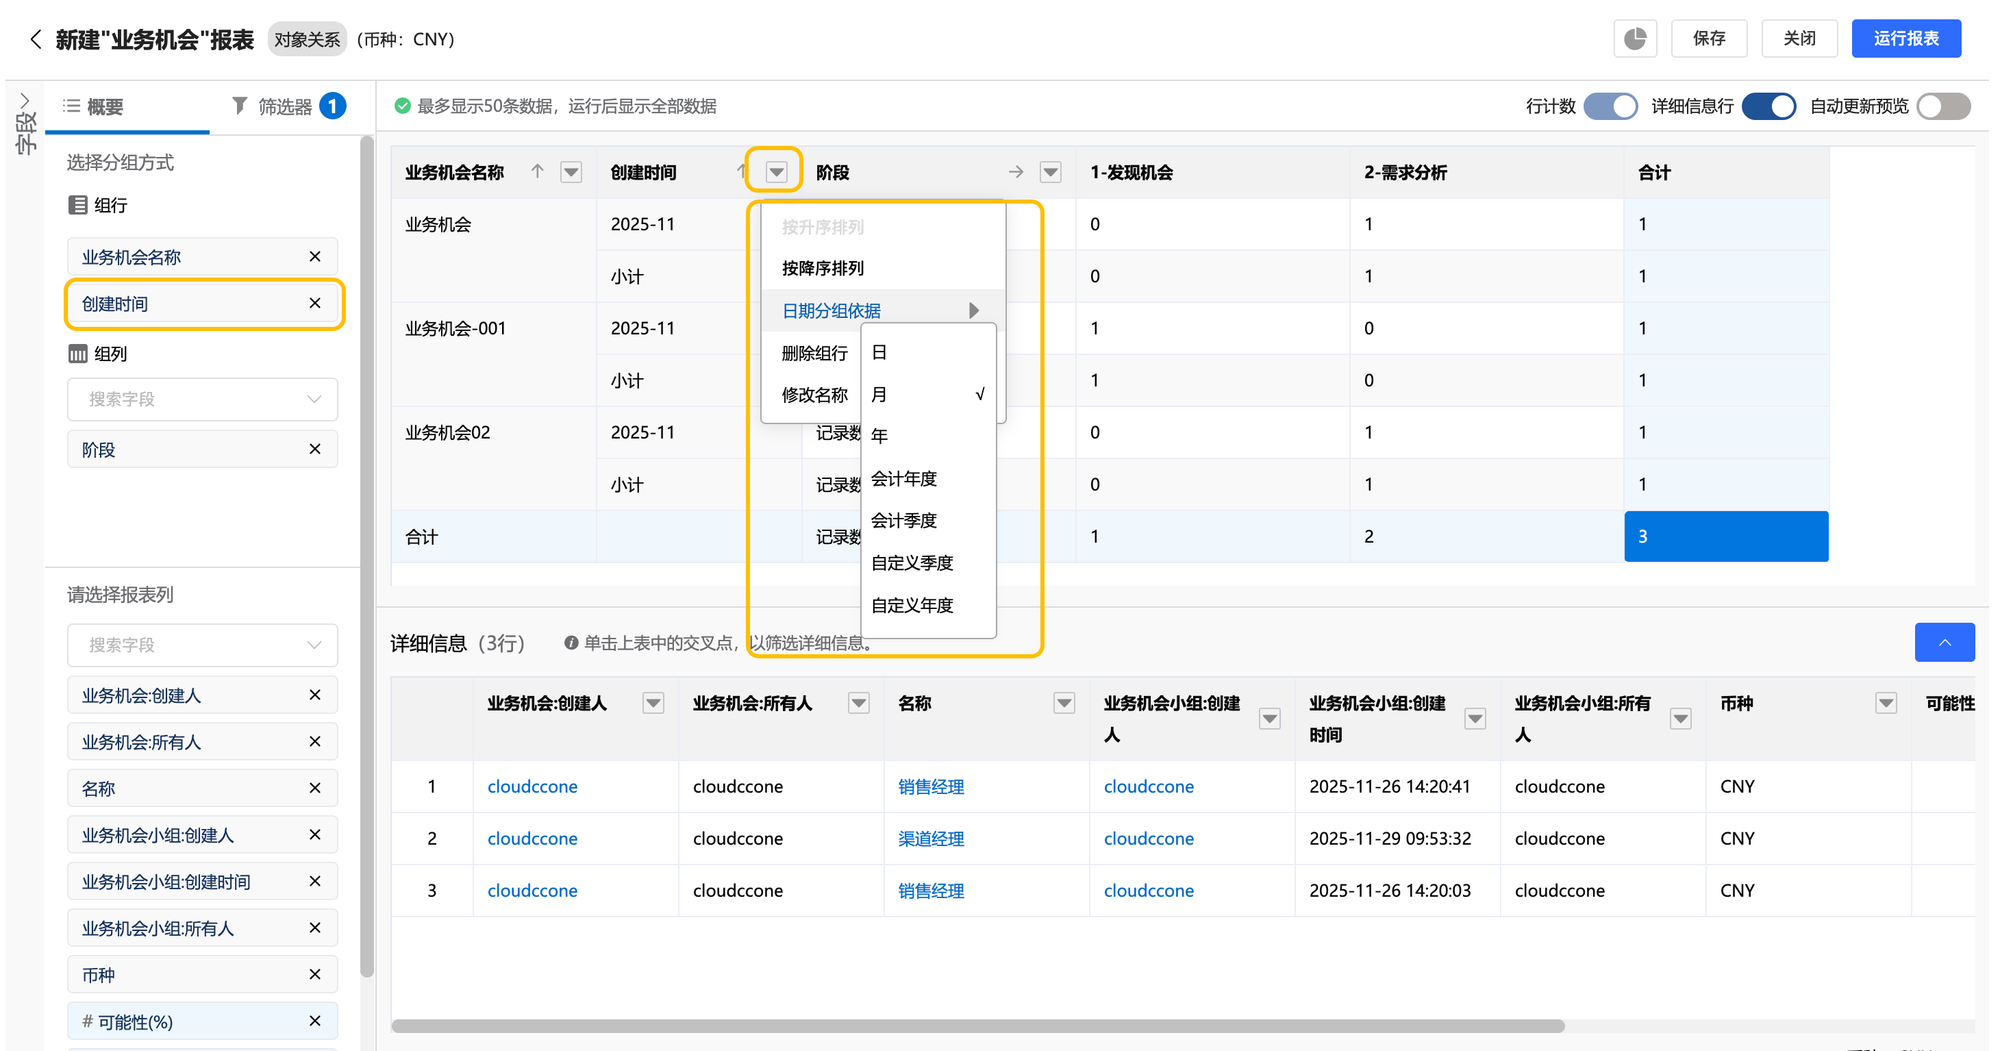Remove 创建时间 grouping with its X icon
This screenshot has height=1051, width=2000.
click(315, 304)
